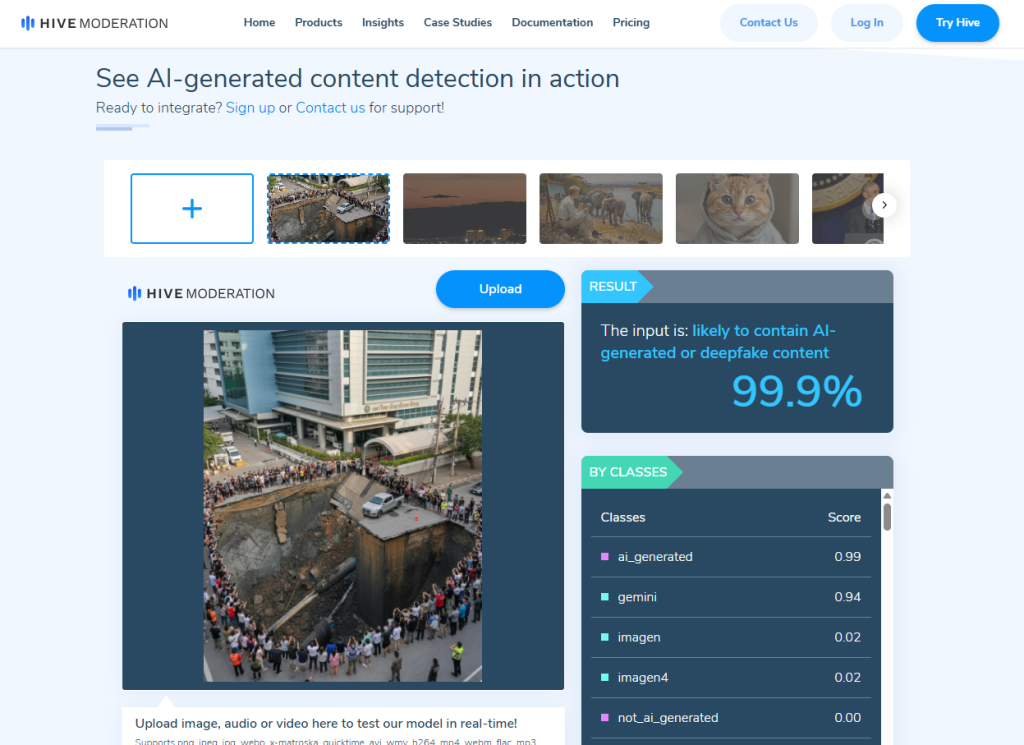The image size is (1024, 745).
Task: Select the sinkhole crowd sample thumbnail
Action: point(328,208)
